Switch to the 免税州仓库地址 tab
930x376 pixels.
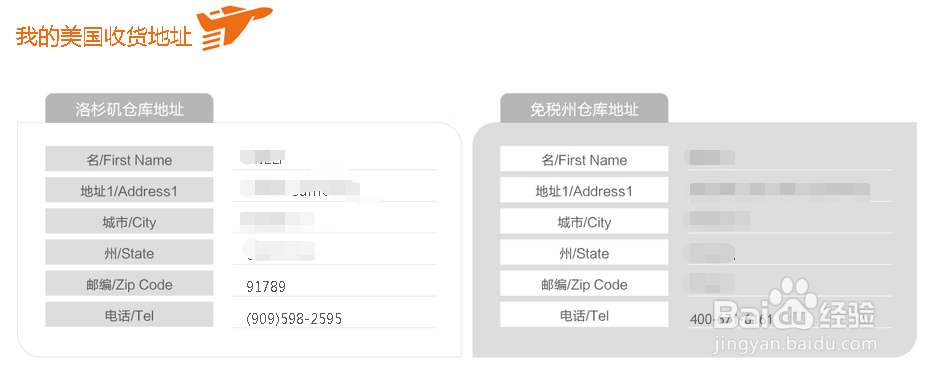[x=584, y=109]
